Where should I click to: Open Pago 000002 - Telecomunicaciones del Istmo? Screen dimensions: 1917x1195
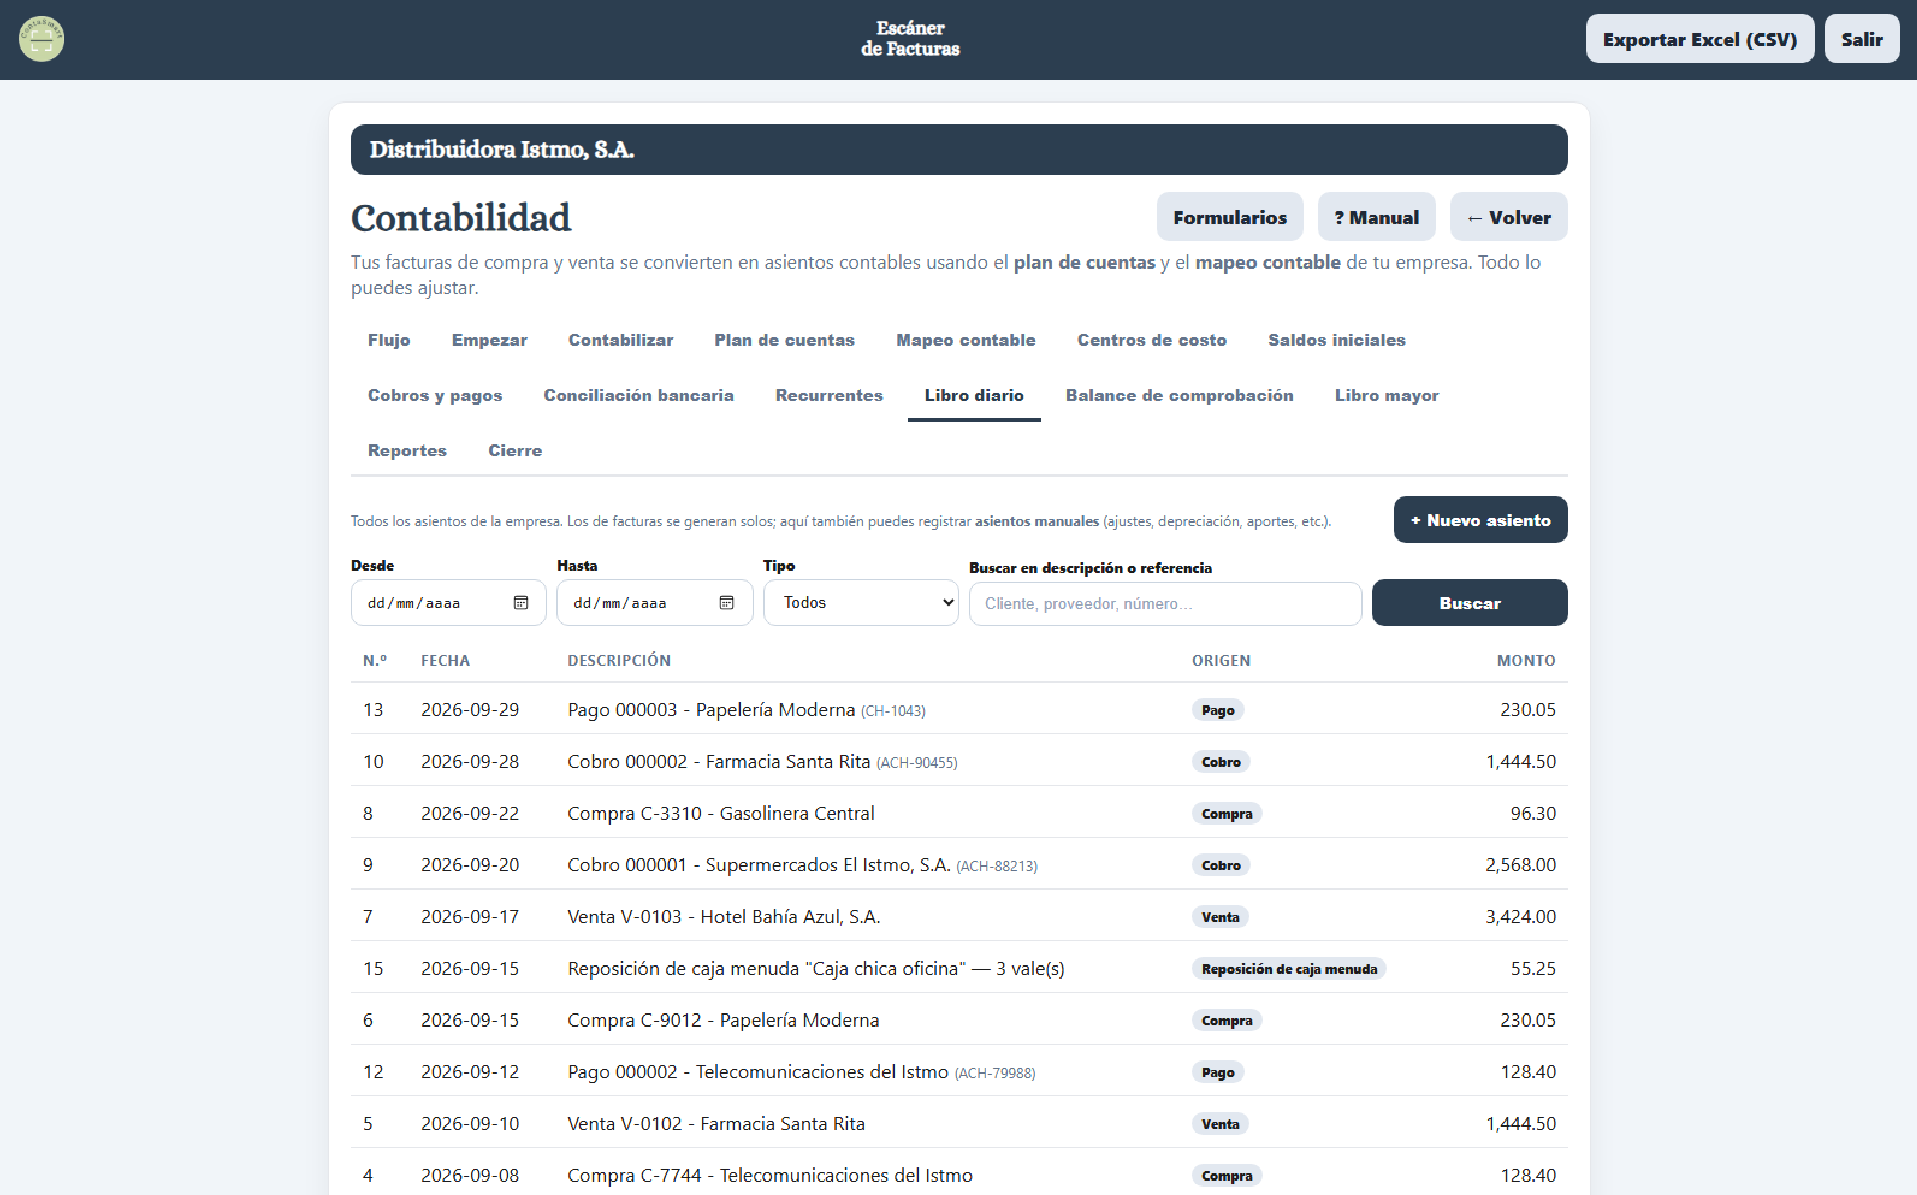tap(959, 1071)
